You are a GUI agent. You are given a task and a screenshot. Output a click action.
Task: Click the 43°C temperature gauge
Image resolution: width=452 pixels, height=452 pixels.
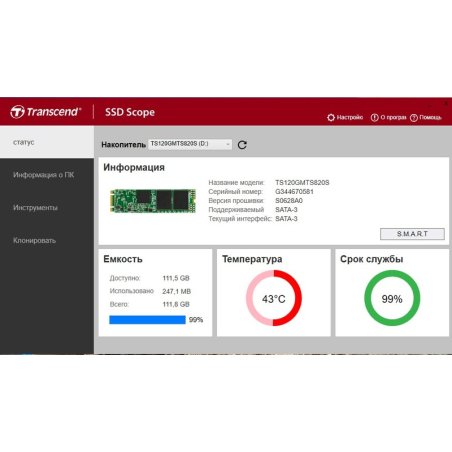click(x=274, y=298)
